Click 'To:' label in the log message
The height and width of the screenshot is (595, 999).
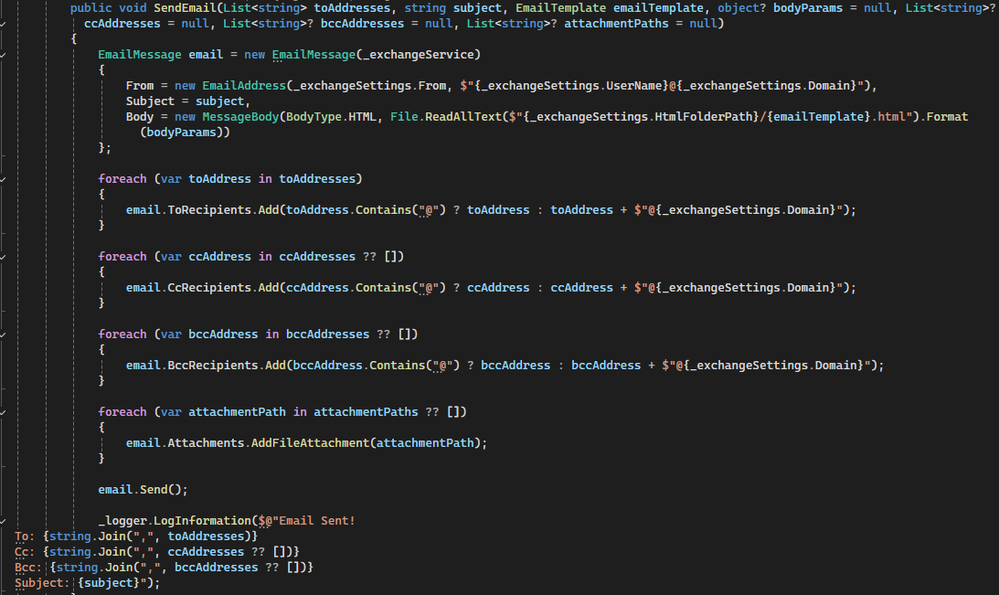point(25,536)
